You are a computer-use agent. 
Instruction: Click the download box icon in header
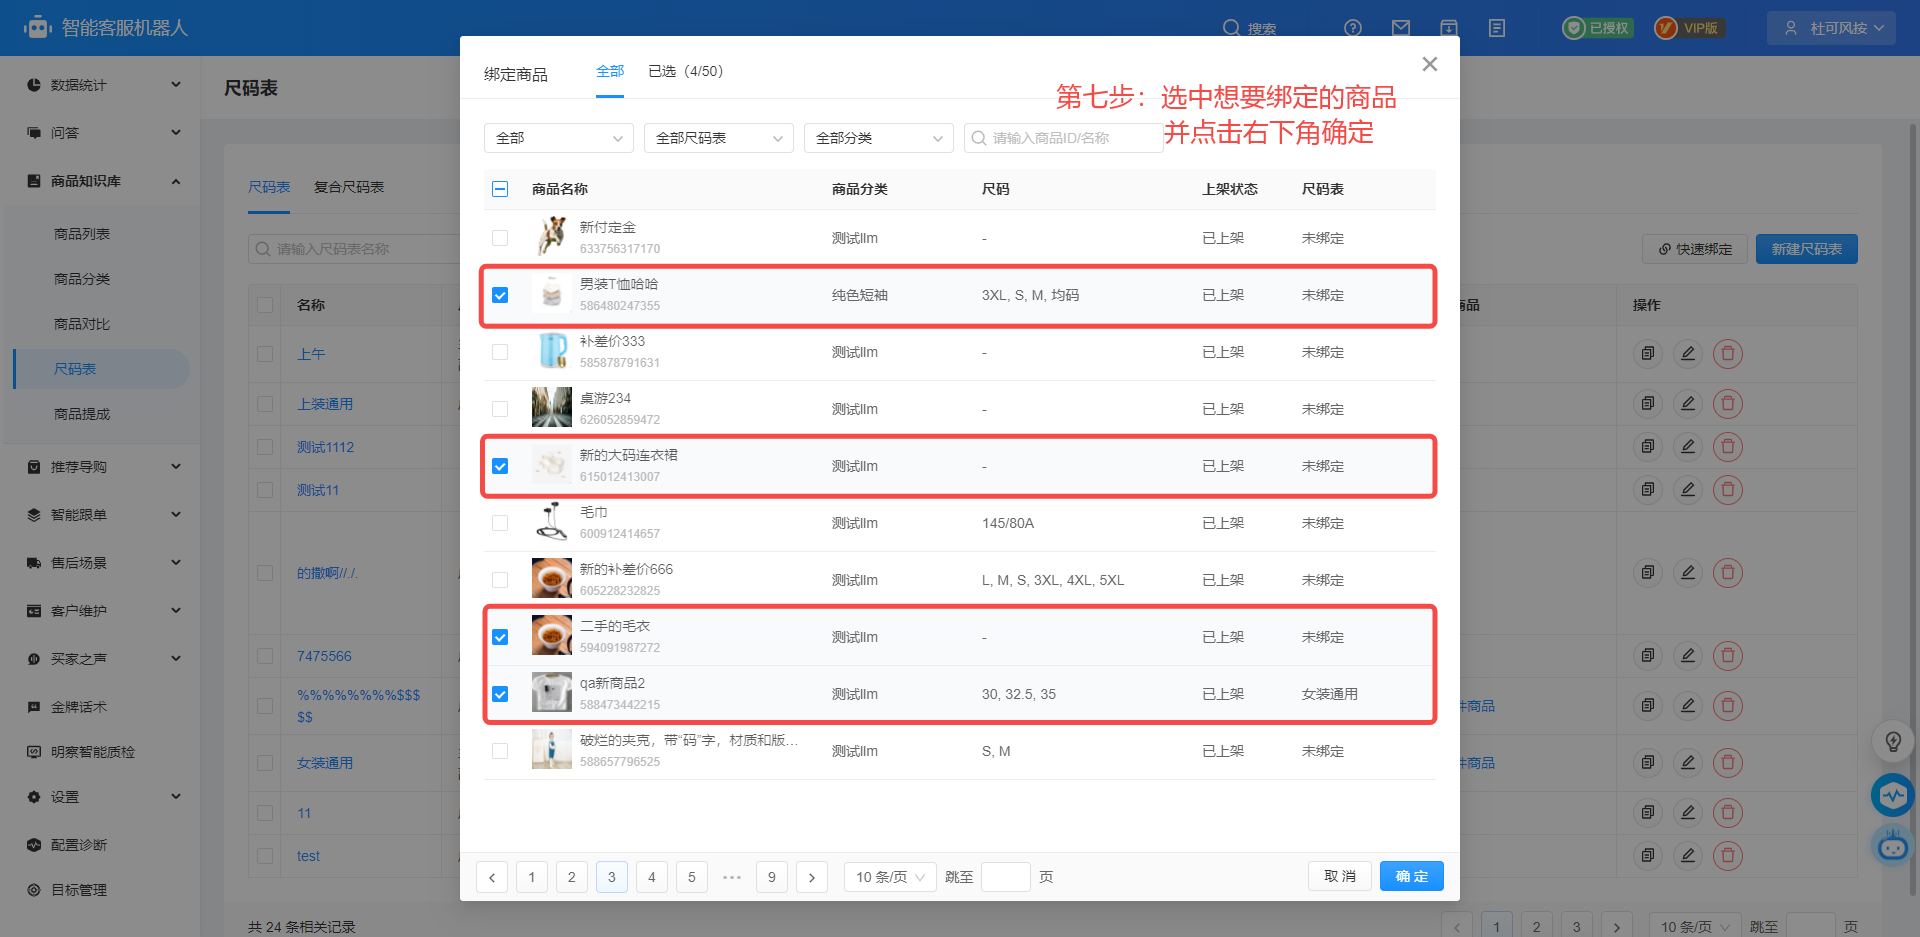point(1449,28)
